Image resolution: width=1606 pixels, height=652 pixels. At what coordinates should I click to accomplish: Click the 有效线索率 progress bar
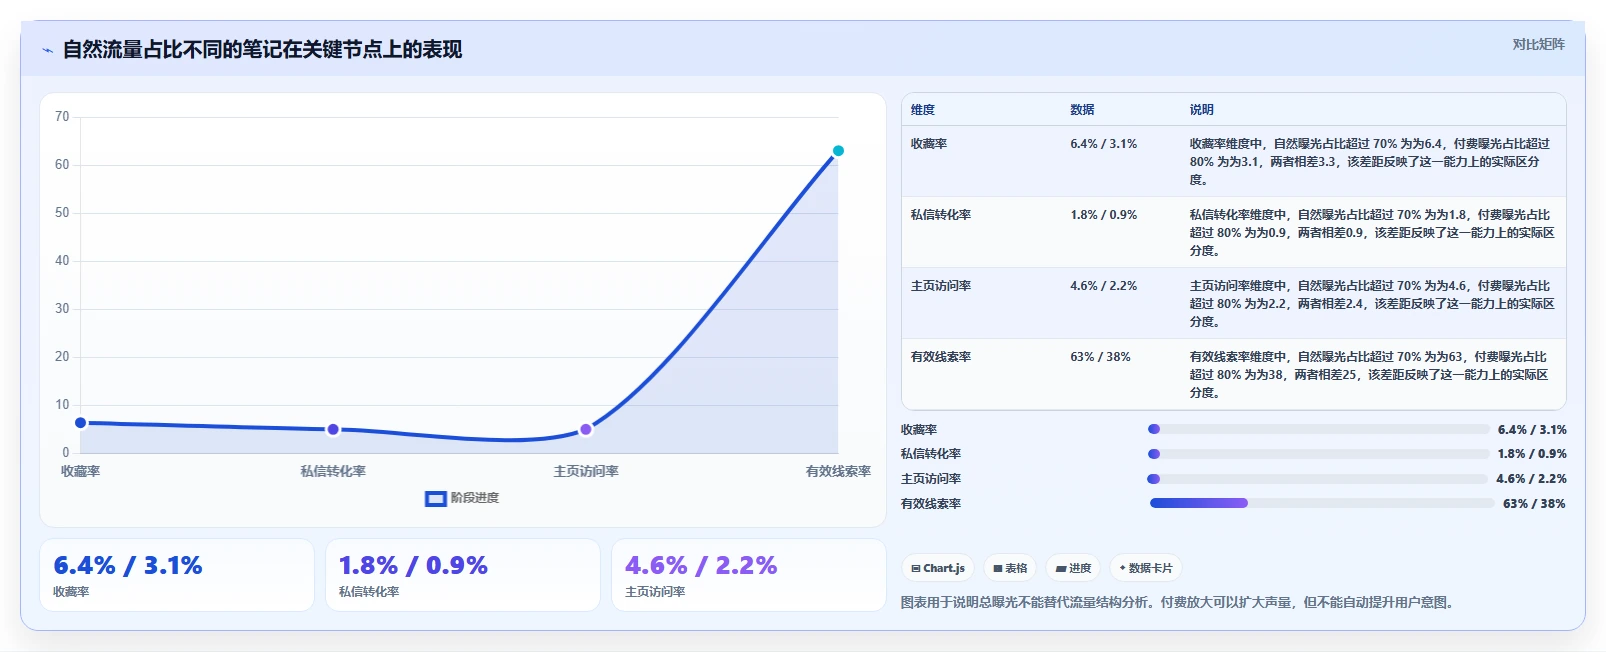[1322, 503]
